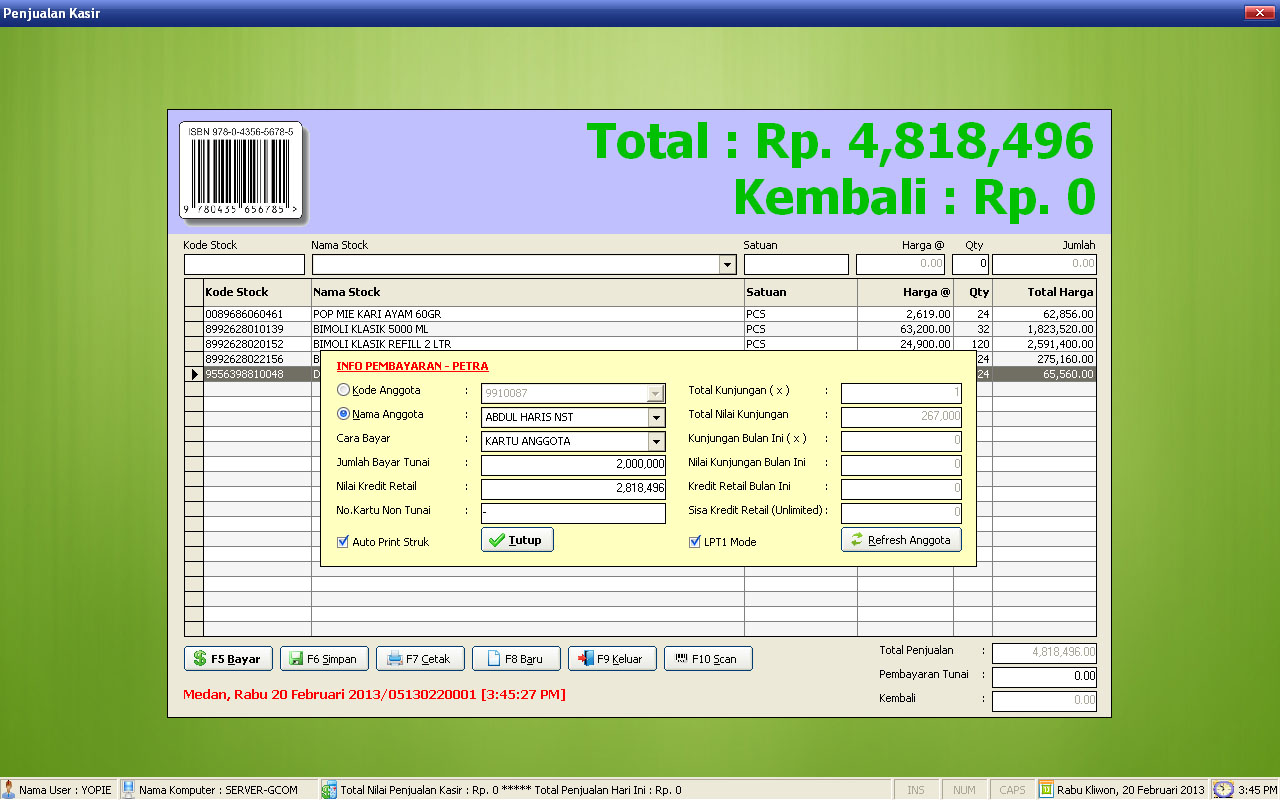Open the F10 Scan barcode function
This screenshot has width=1280, height=800.
coord(707,659)
